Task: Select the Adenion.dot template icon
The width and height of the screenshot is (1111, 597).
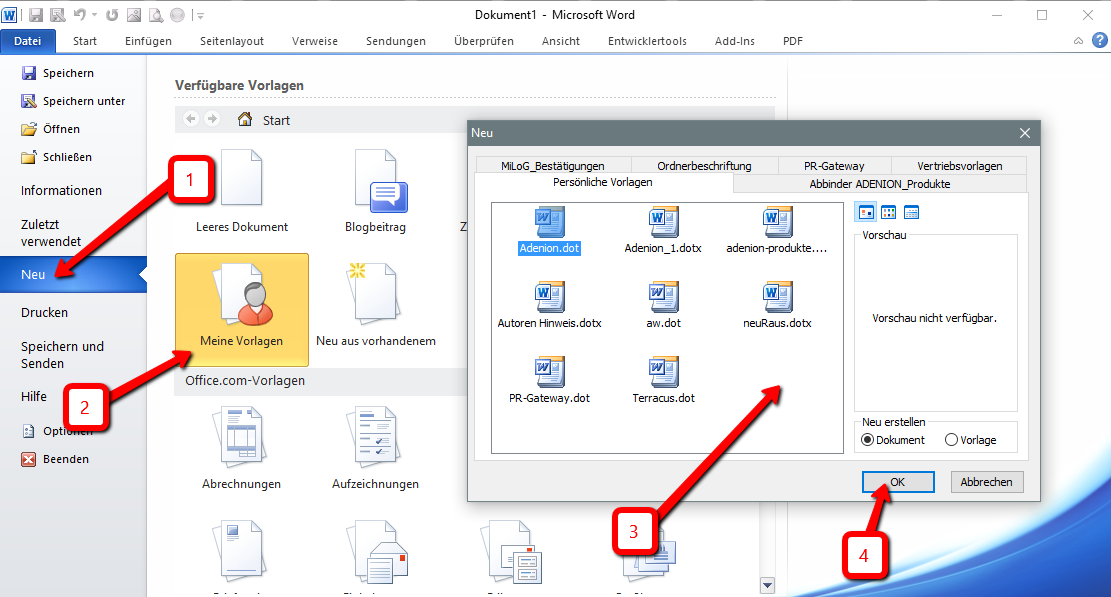Action: (549, 222)
